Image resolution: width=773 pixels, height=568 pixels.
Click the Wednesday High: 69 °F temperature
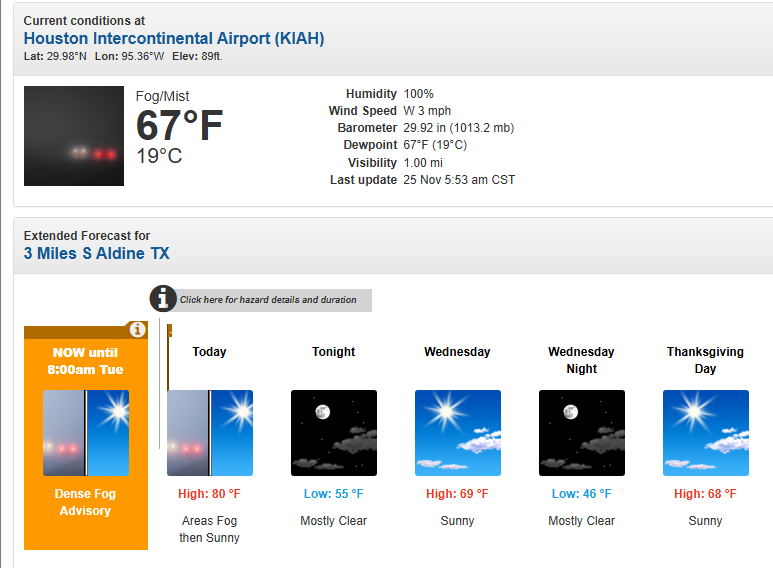(458, 494)
